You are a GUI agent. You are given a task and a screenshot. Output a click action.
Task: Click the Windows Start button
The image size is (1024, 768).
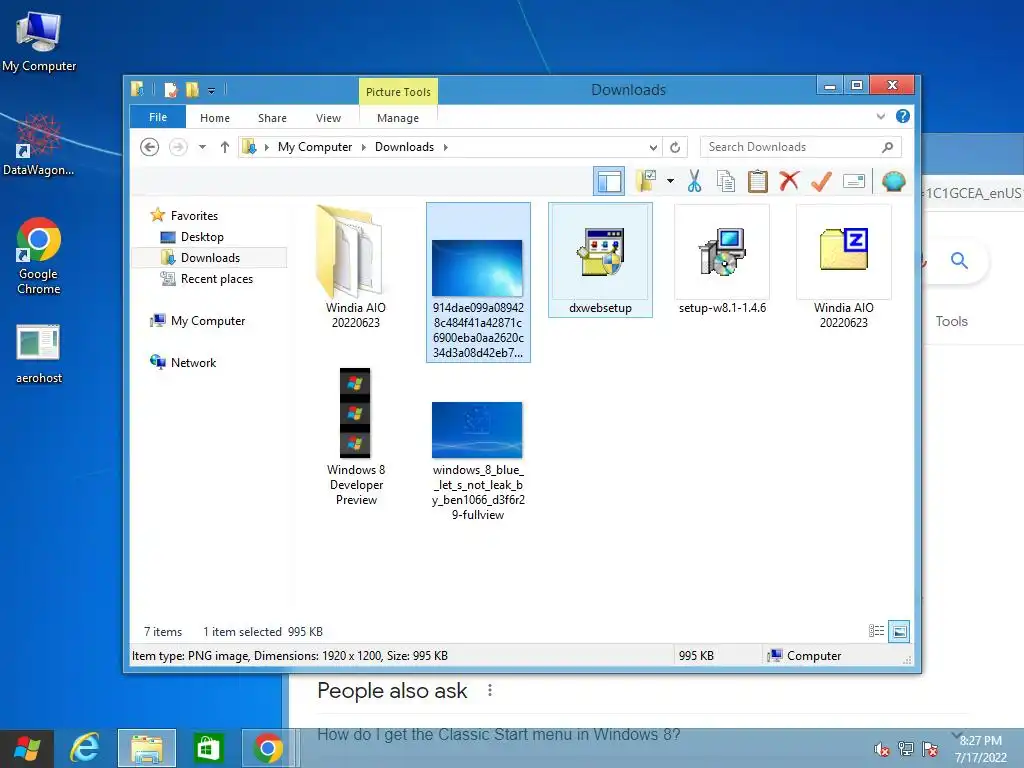coord(27,748)
